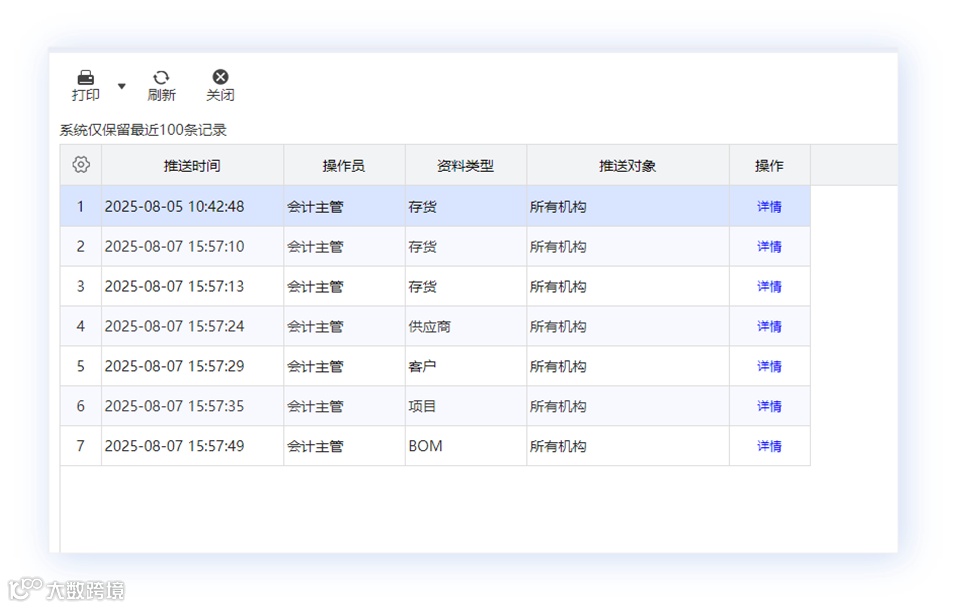Click the 资料类型 column header
Viewport: 954px width, 608px height.
(x=465, y=166)
